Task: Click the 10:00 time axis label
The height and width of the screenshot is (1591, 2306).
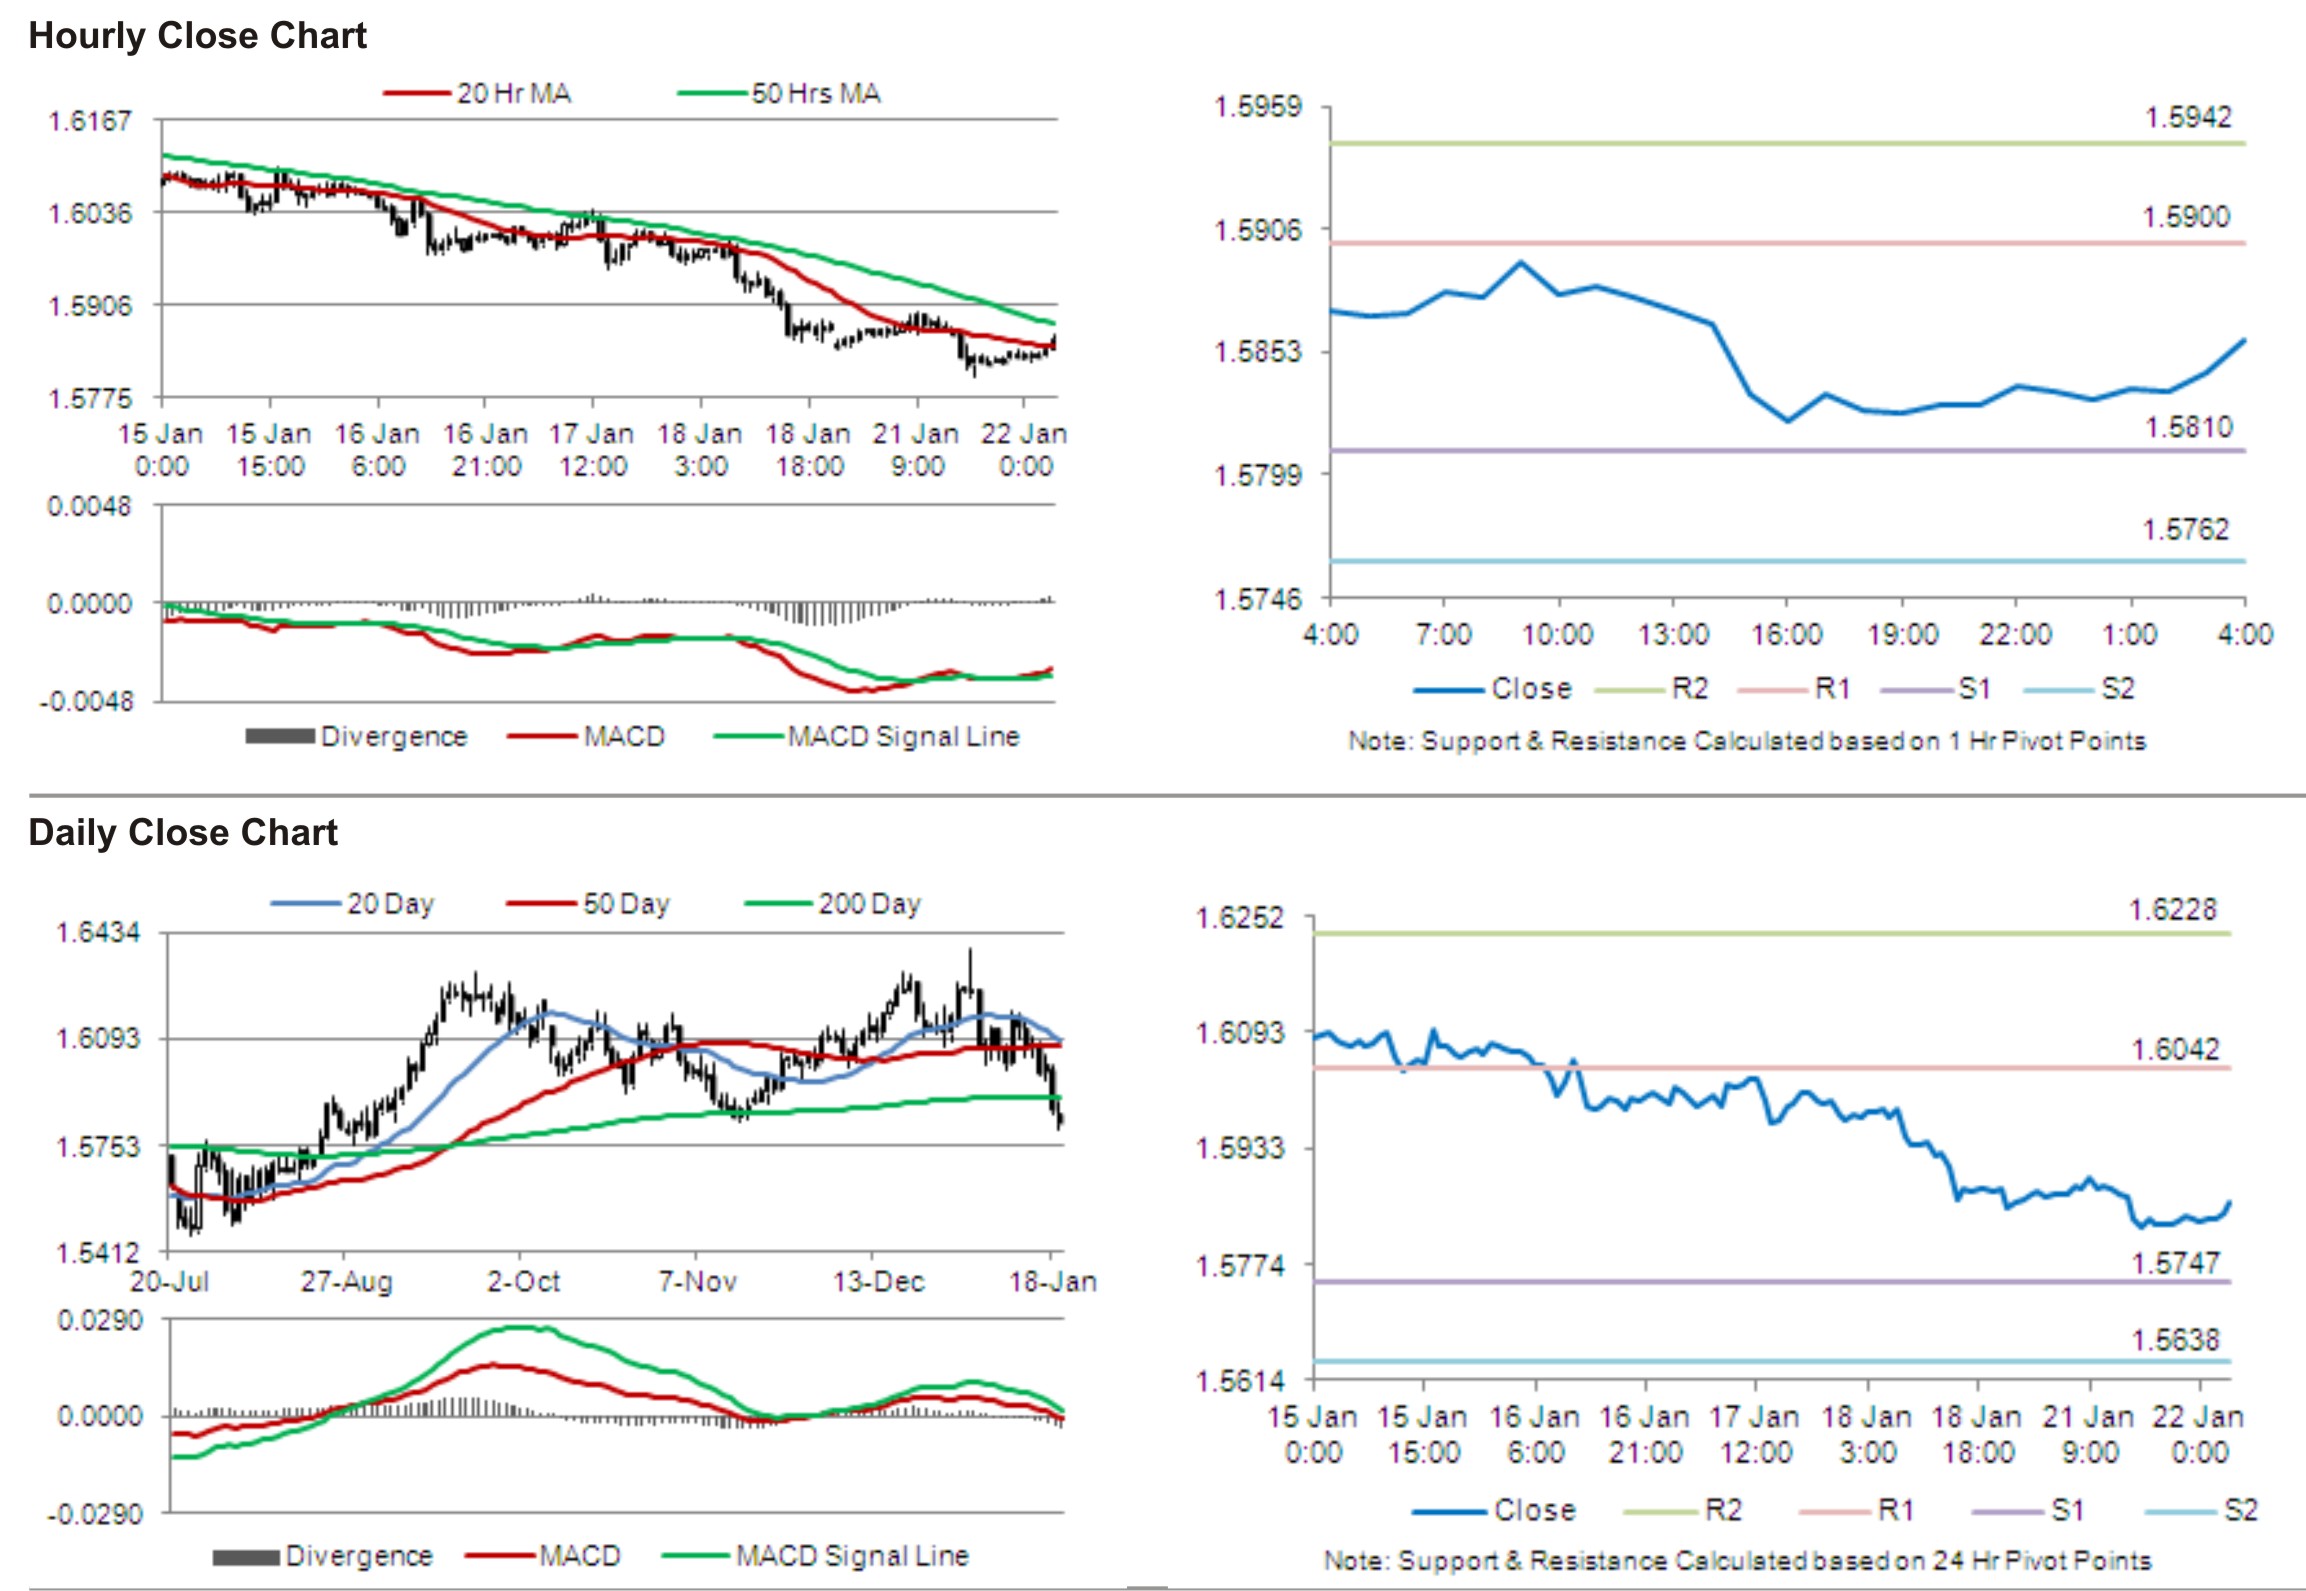Action: point(1558,634)
